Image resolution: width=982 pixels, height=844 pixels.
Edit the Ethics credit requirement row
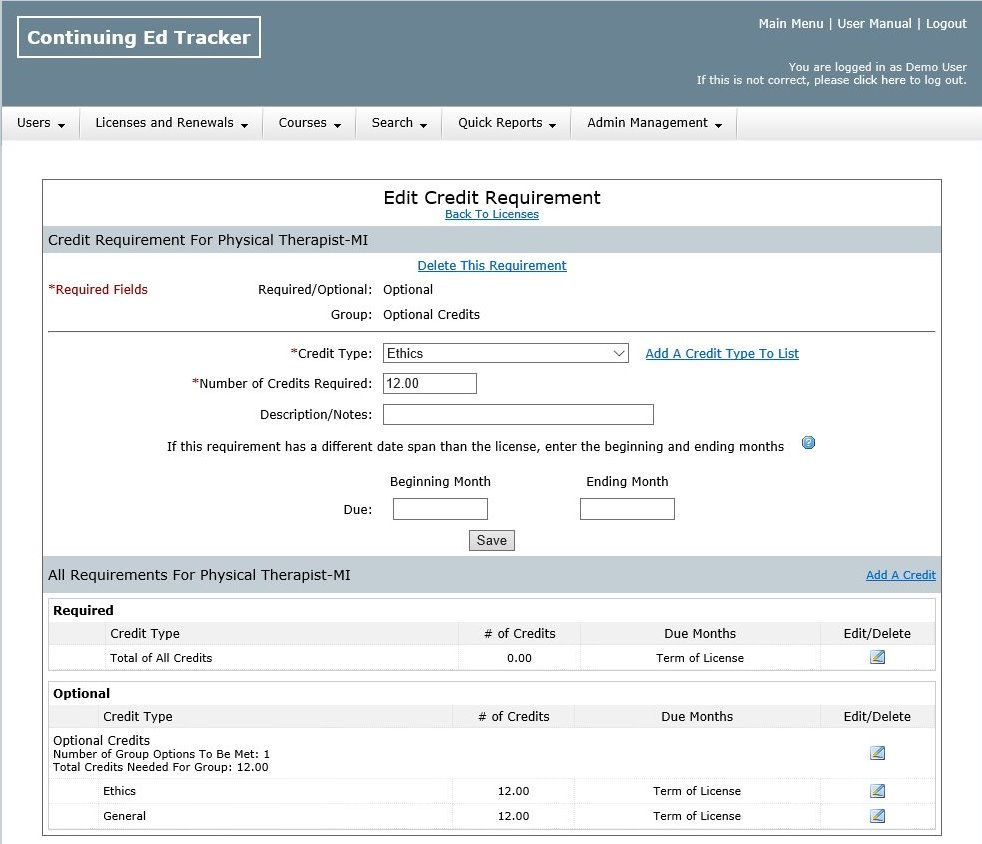coord(877,791)
